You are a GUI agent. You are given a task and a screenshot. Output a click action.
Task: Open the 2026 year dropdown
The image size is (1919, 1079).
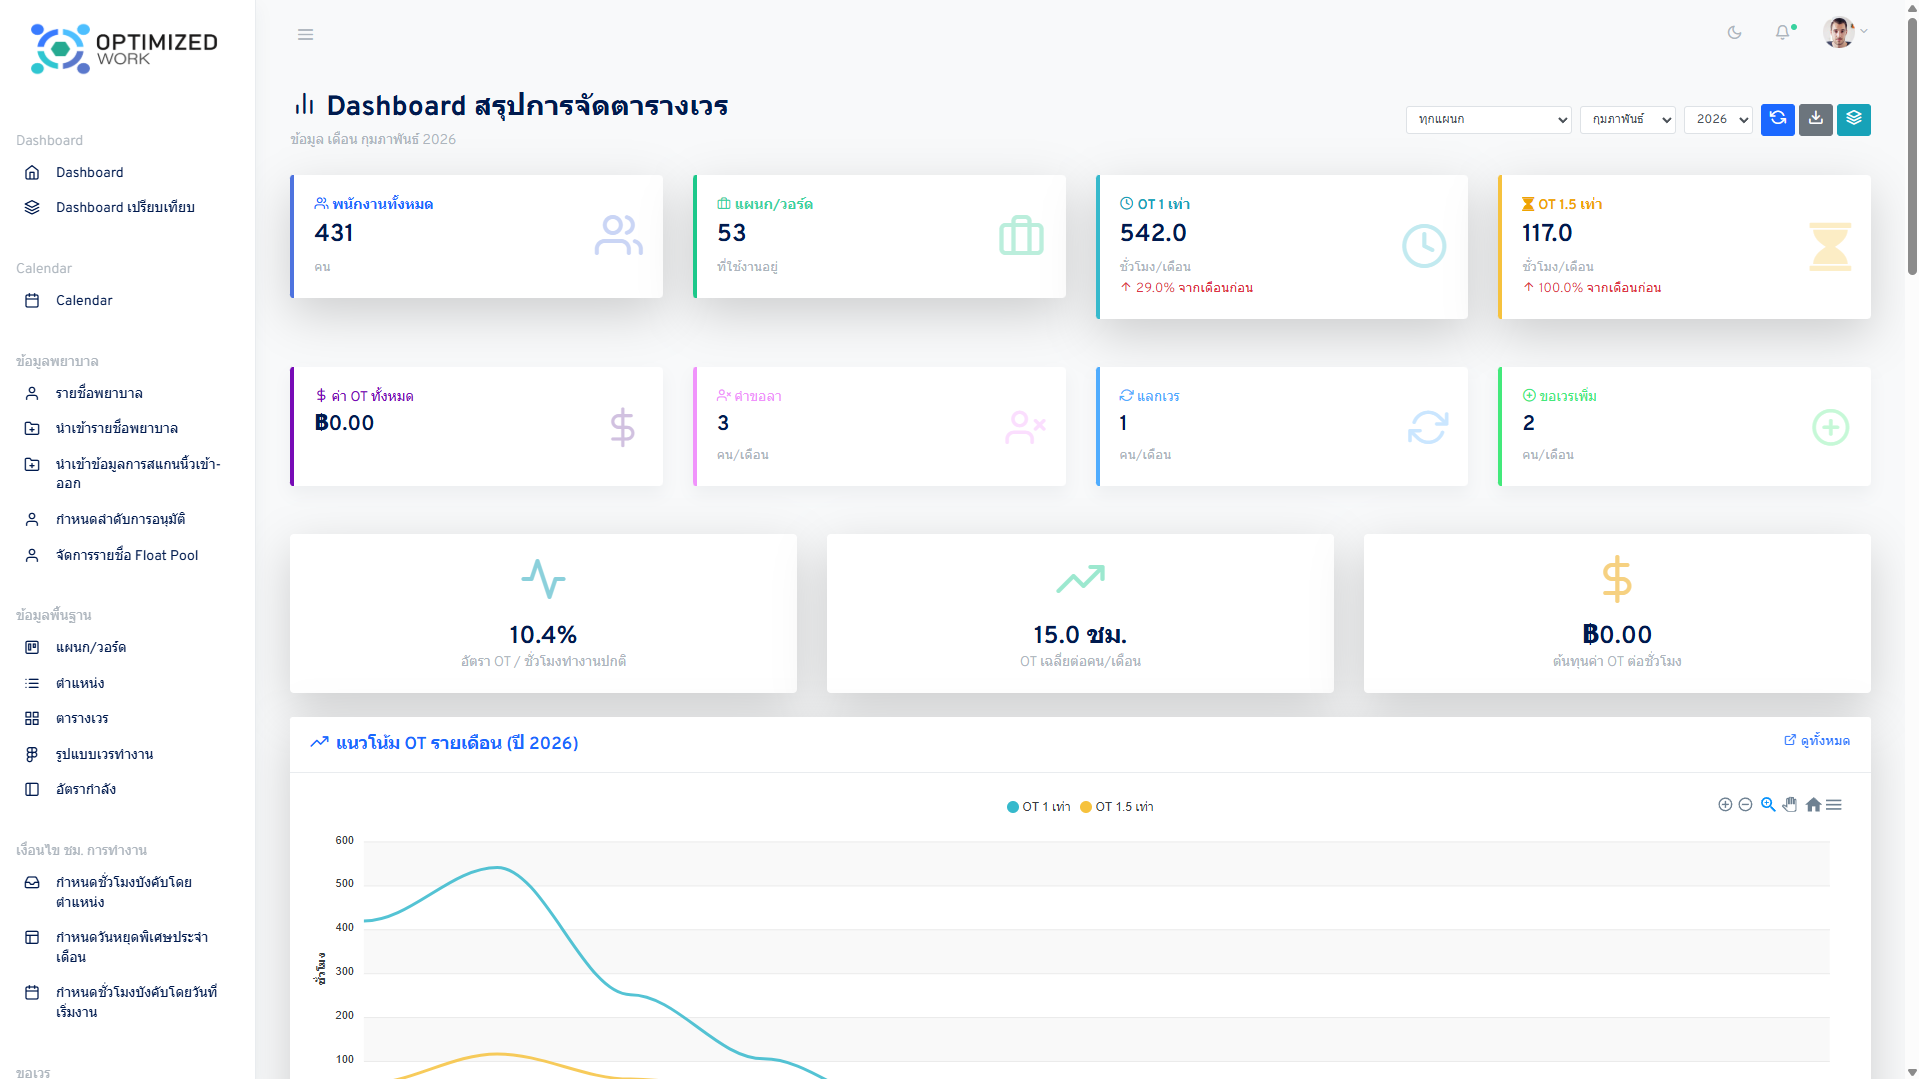(1719, 120)
